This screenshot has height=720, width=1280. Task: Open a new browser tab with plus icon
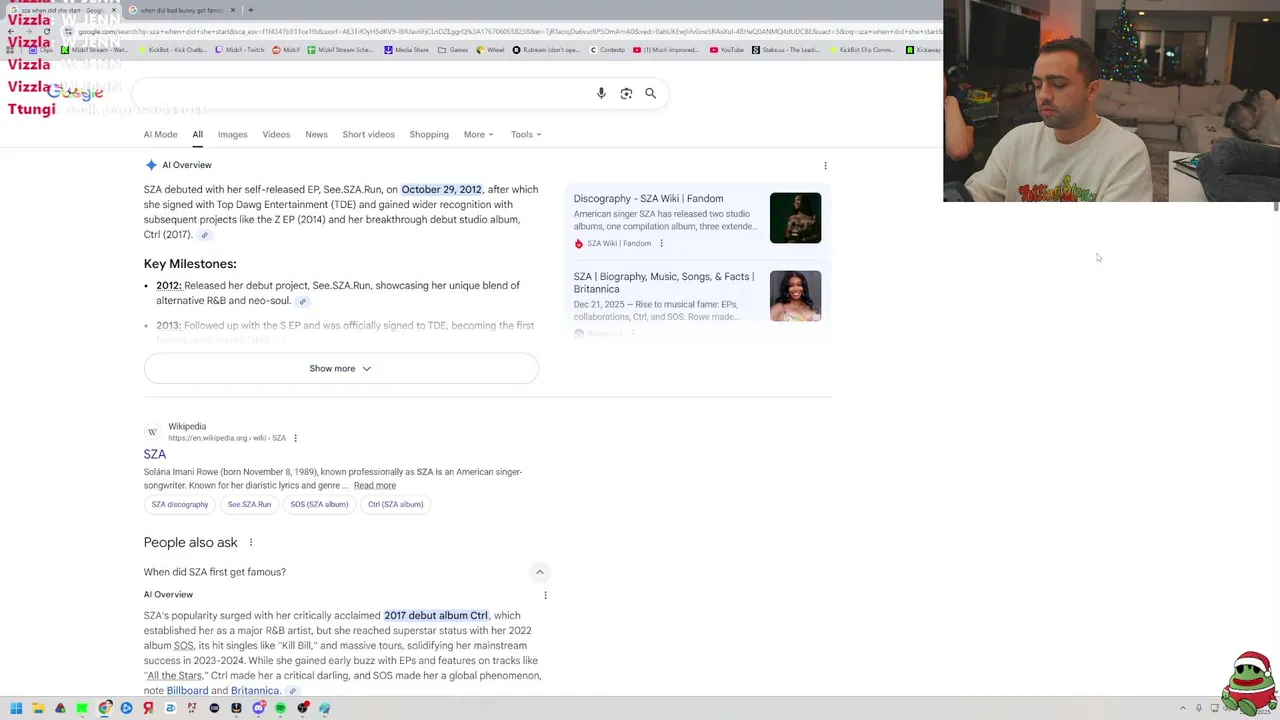click(250, 10)
